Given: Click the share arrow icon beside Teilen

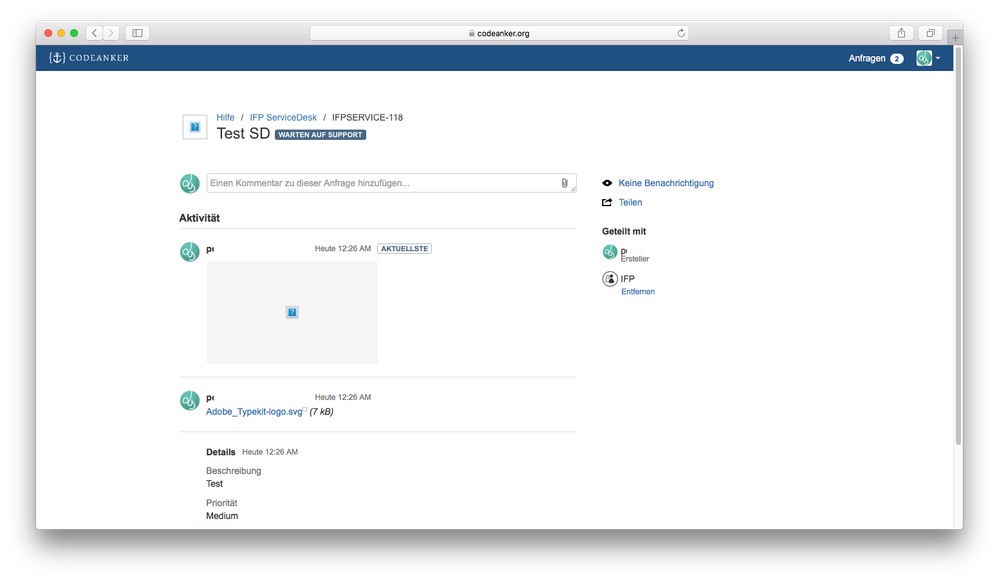Looking at the screenshot, I should pyautogui.click(x=607, y=202).
